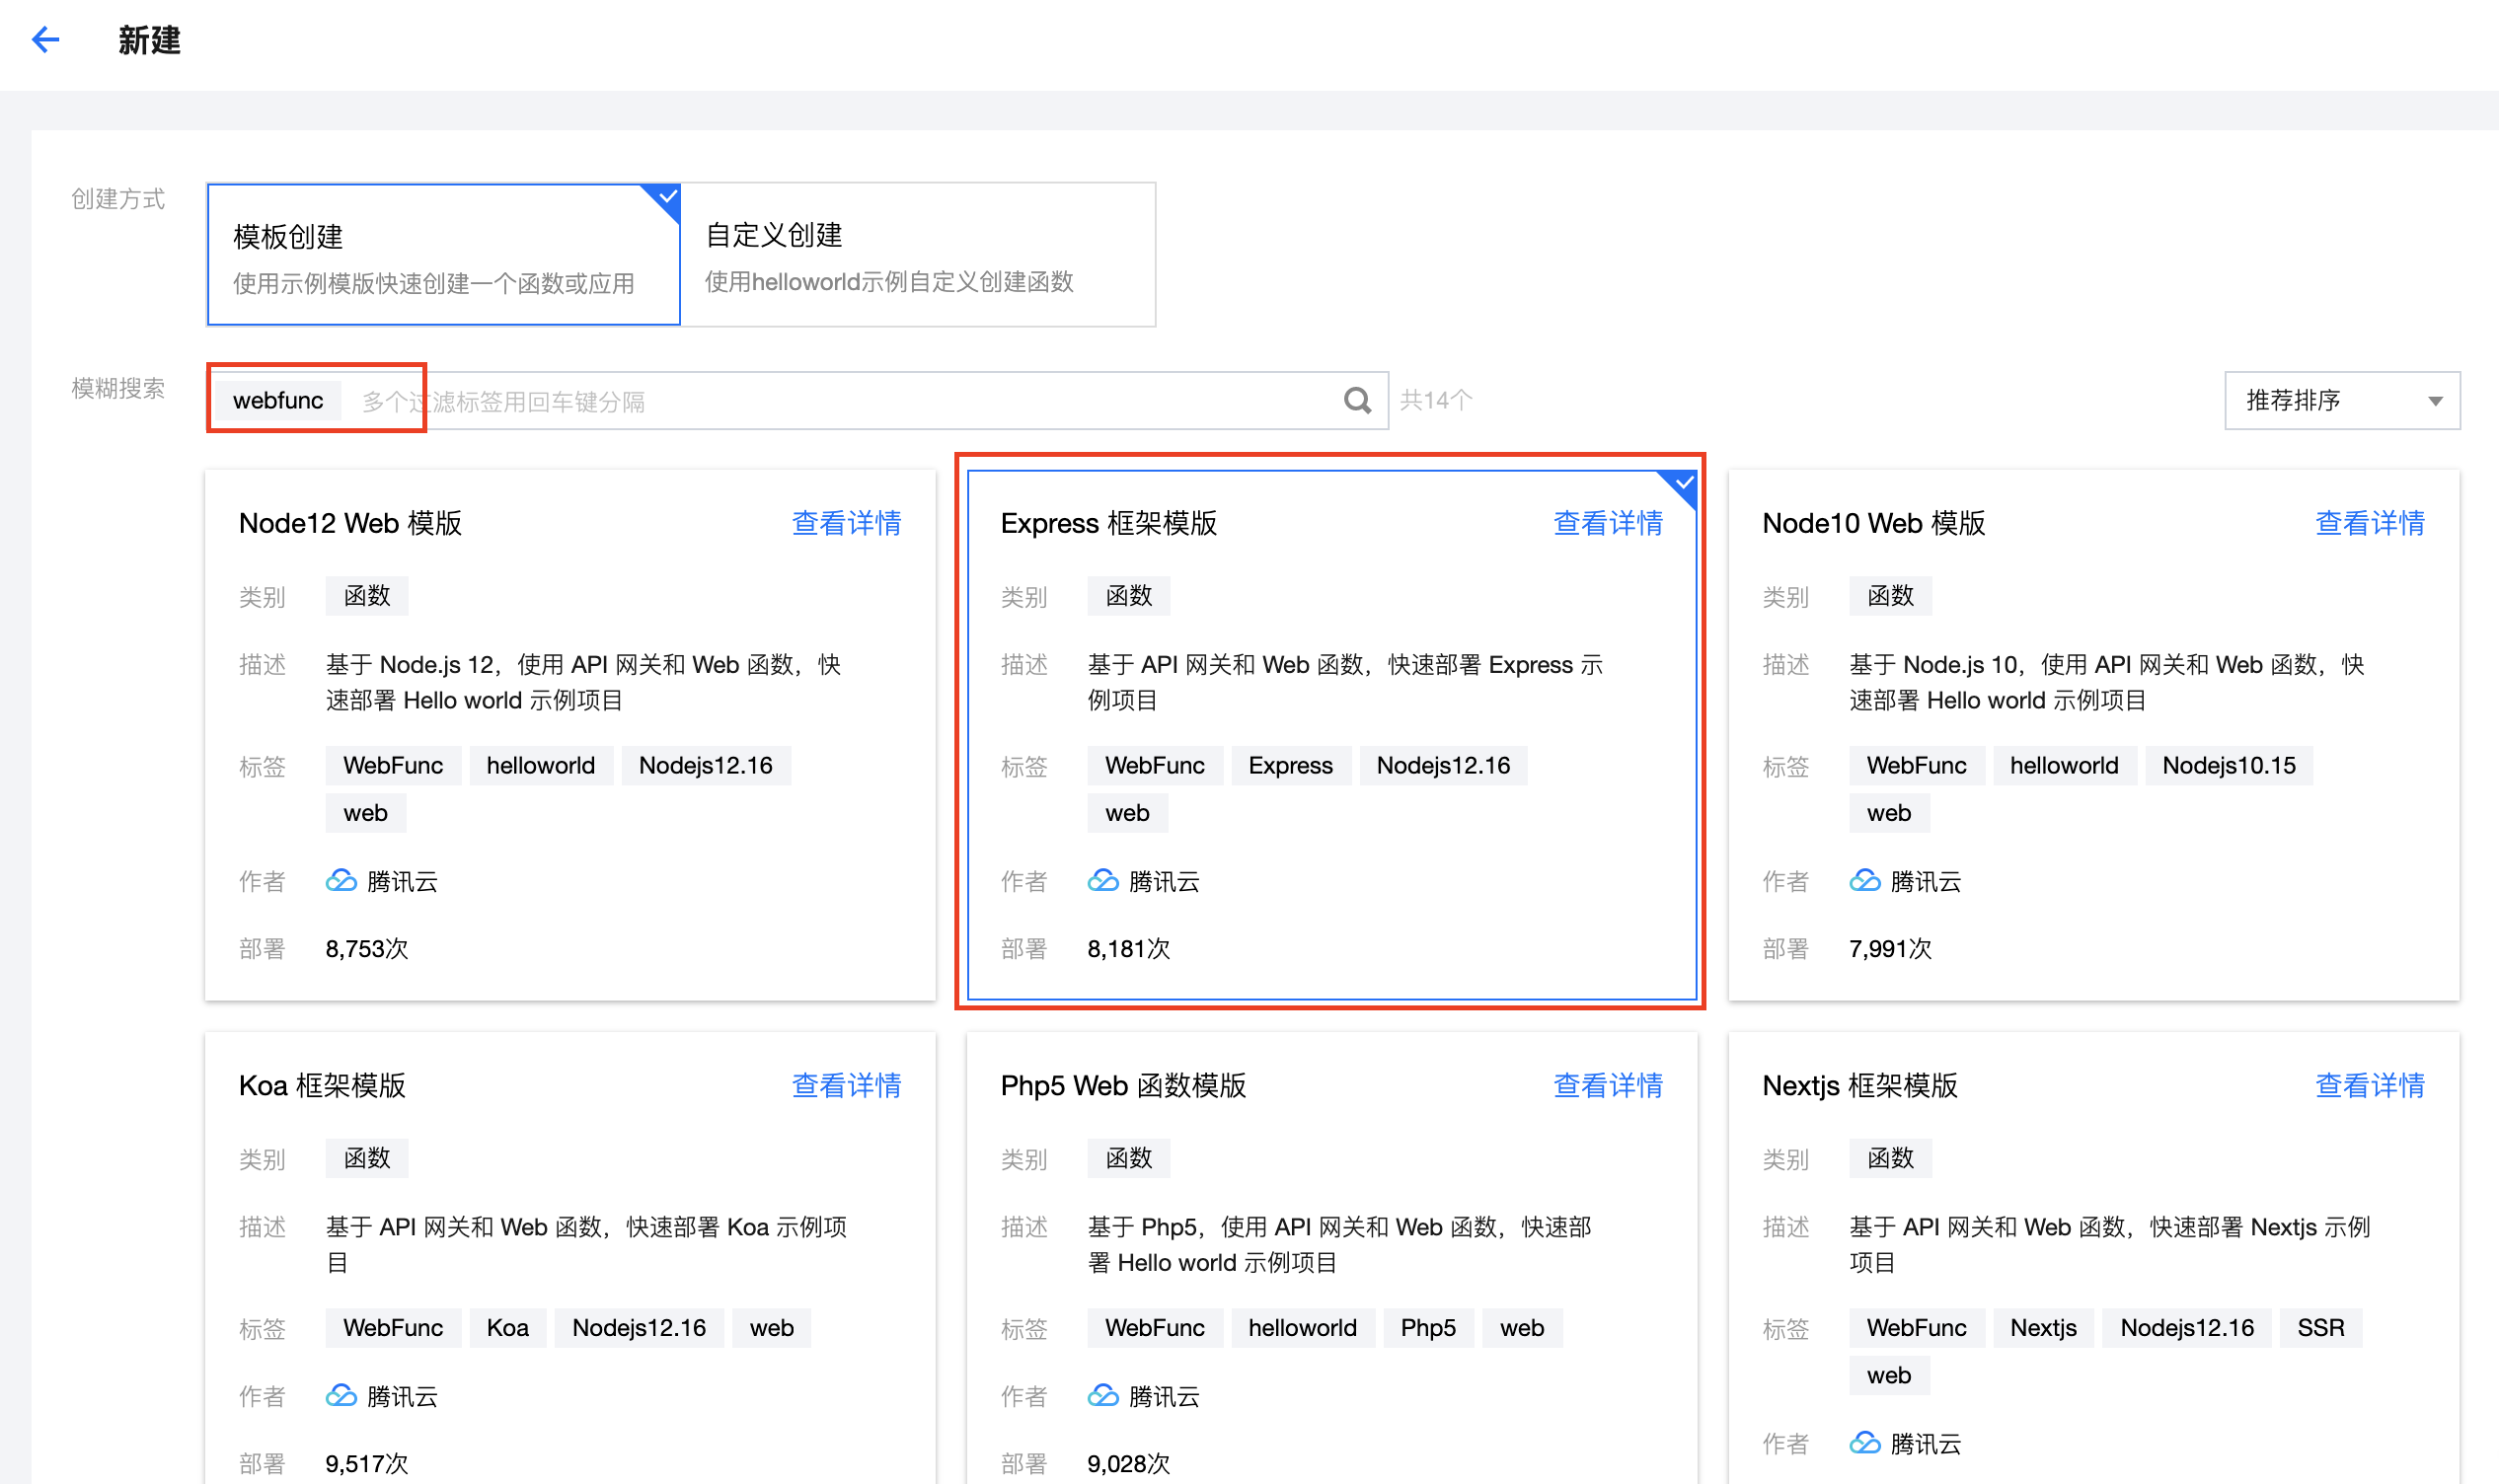Click 9,517次 deployment count
This screenshot has width=2499, height=1484.
coord(367,1463)
